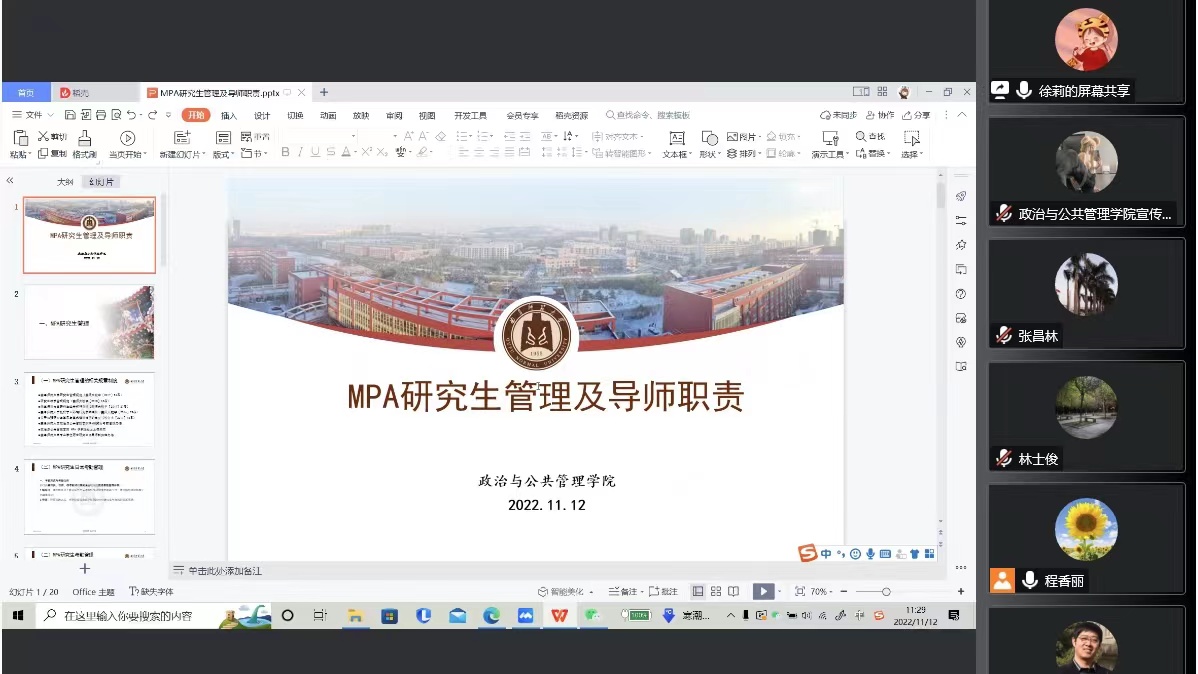The height and width of the screenshot is (674, 1198).
Task: Toggle Bold formatting button
Action: (285, 153)
